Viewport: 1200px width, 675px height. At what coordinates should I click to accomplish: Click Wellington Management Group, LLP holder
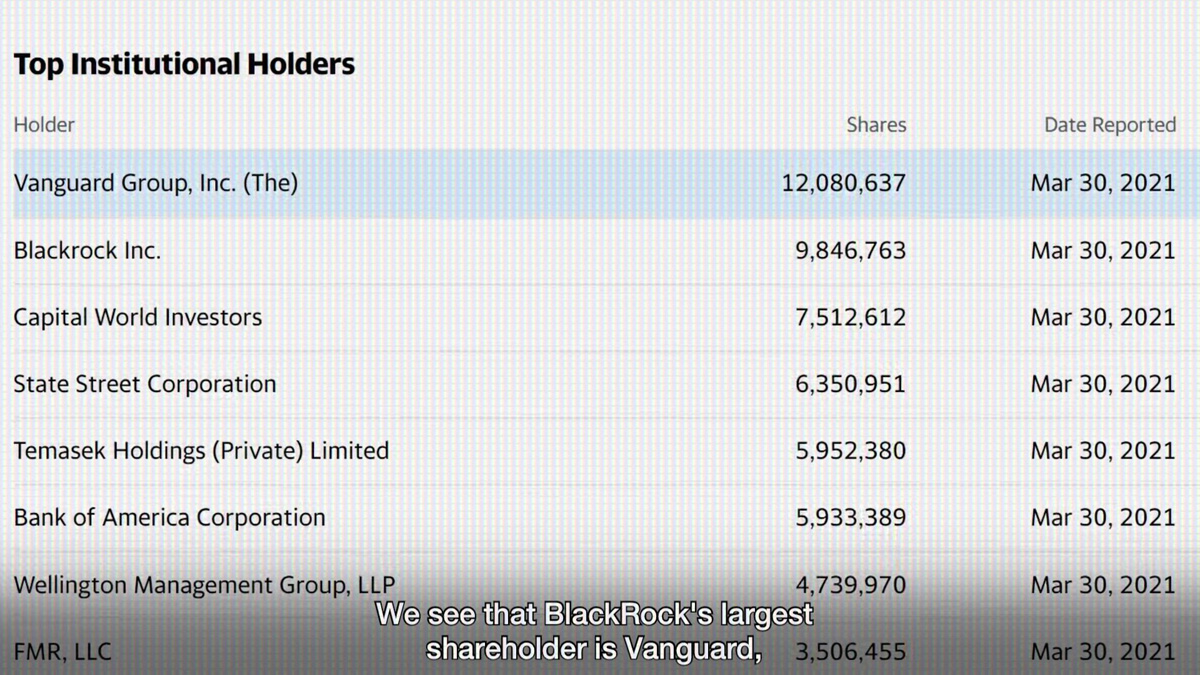[x=204, y=584]
